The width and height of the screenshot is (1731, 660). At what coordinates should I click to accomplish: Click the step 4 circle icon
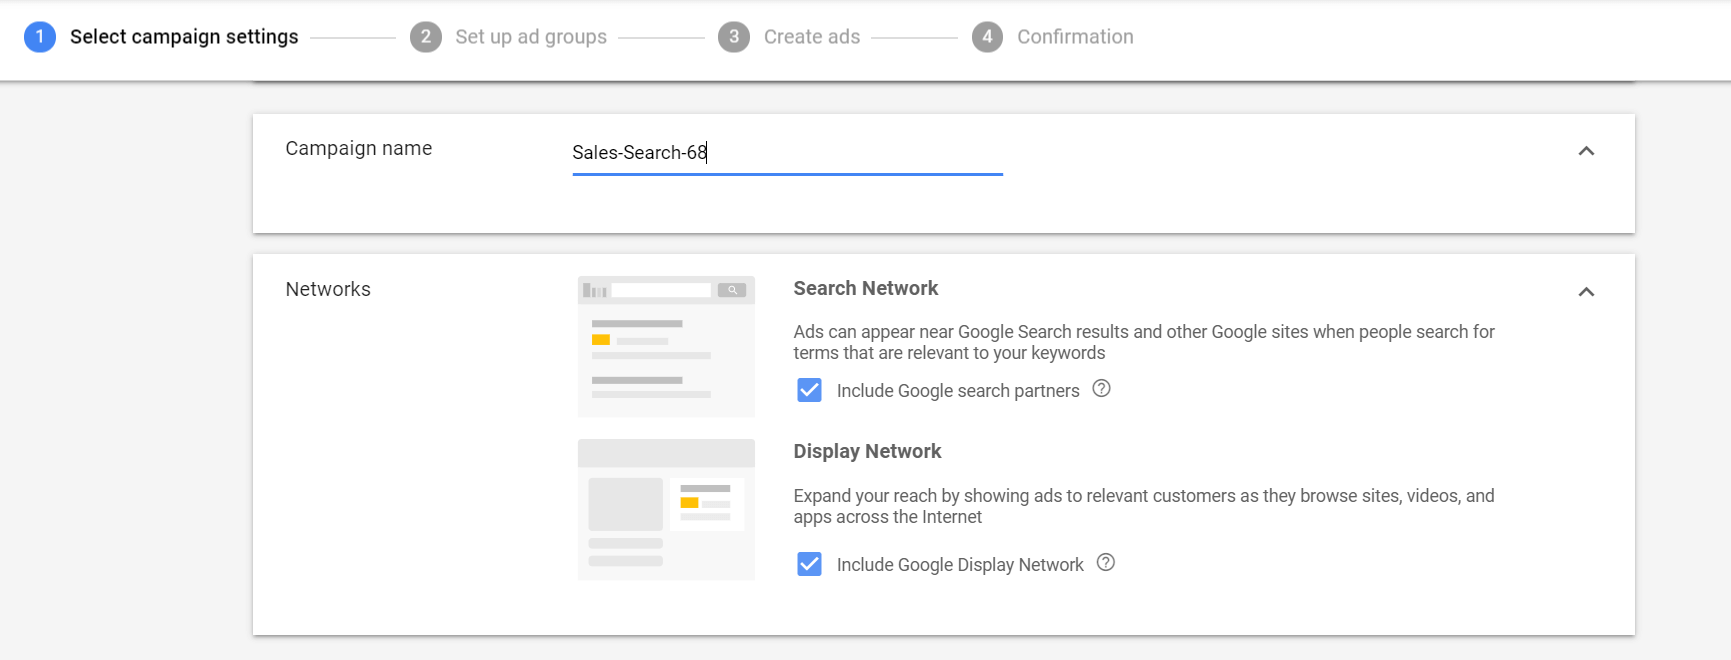pyautogui.click(x=988, y=37)
